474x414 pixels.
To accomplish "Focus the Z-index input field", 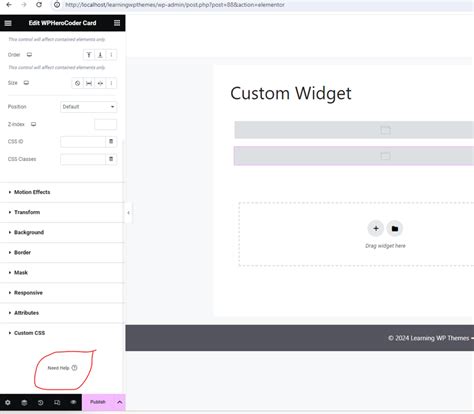I will [106, 124].
